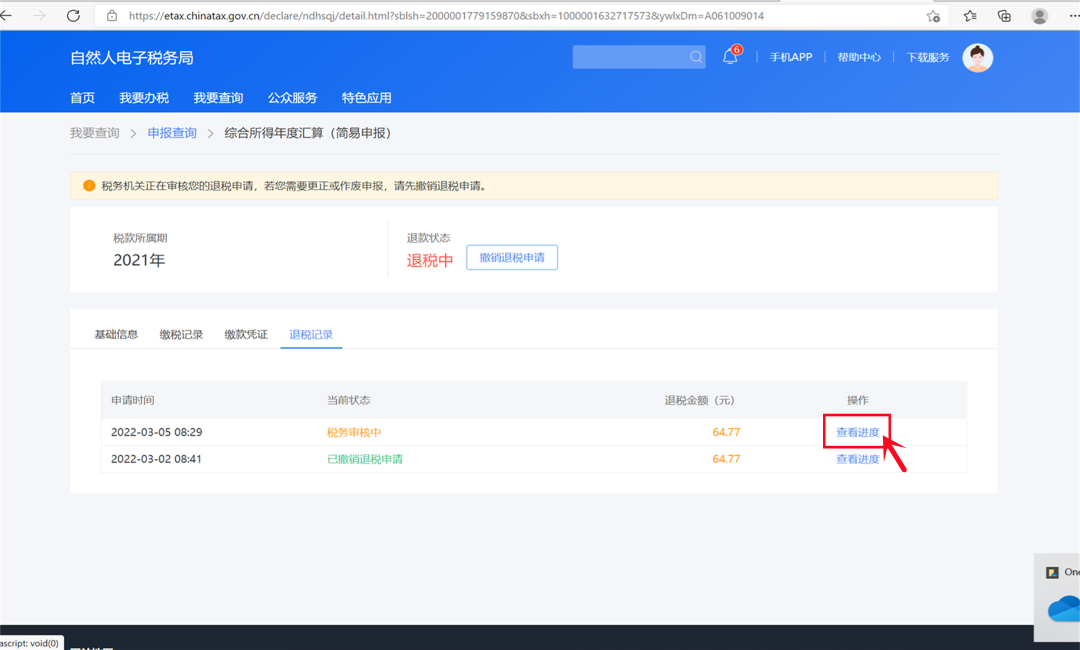
Task: Open browser settings ellipsis menu
Action: tap(1074, 15)
